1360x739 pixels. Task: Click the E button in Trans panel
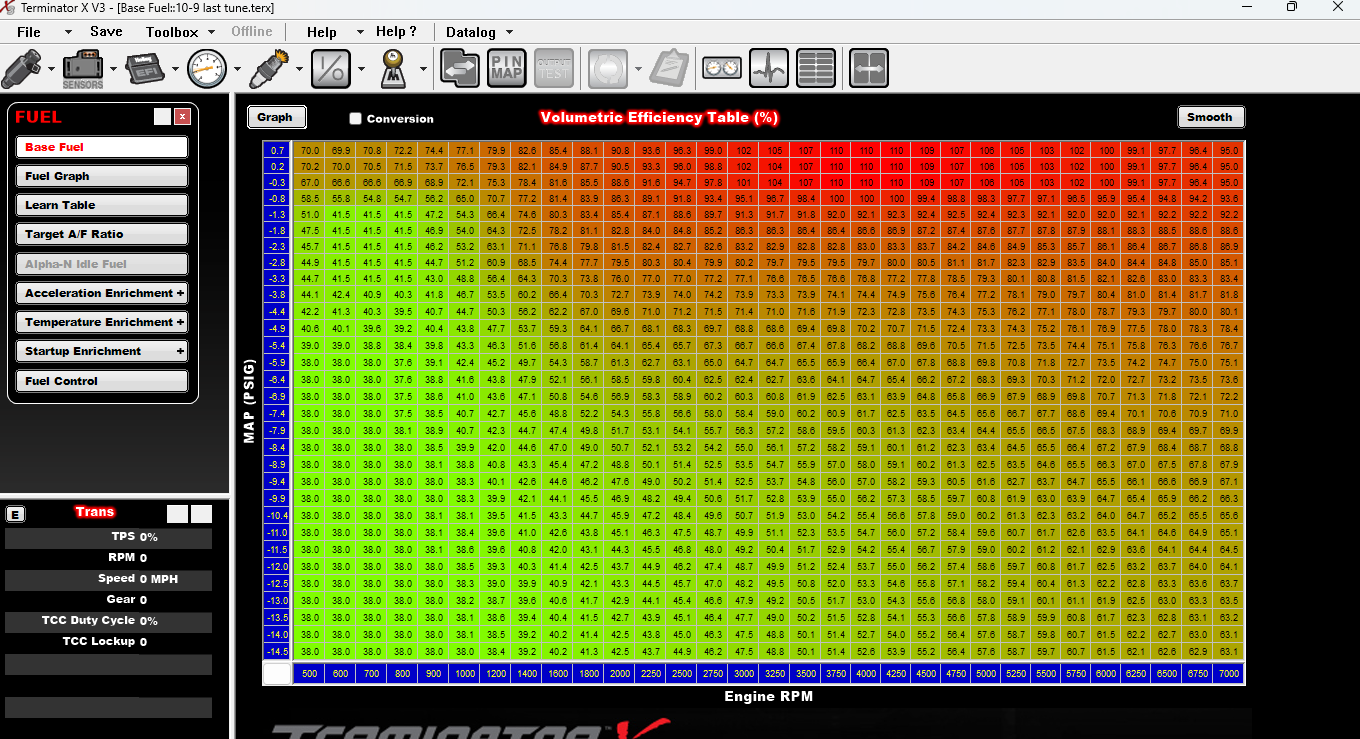[15, 514]
